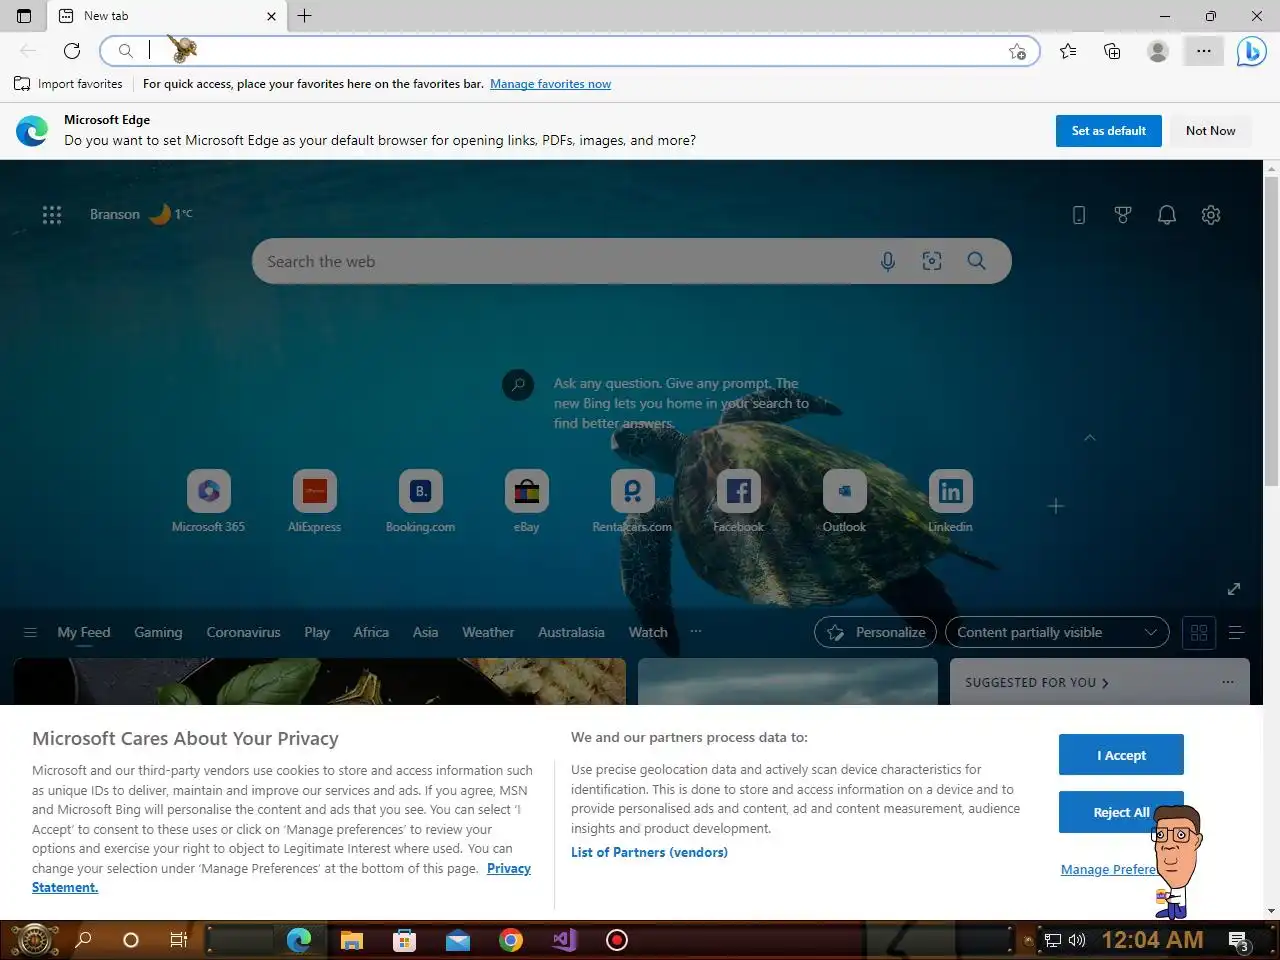Open Microsoft Rewards trophy icon
The image size is (1280, 960).
[1123, 215]
